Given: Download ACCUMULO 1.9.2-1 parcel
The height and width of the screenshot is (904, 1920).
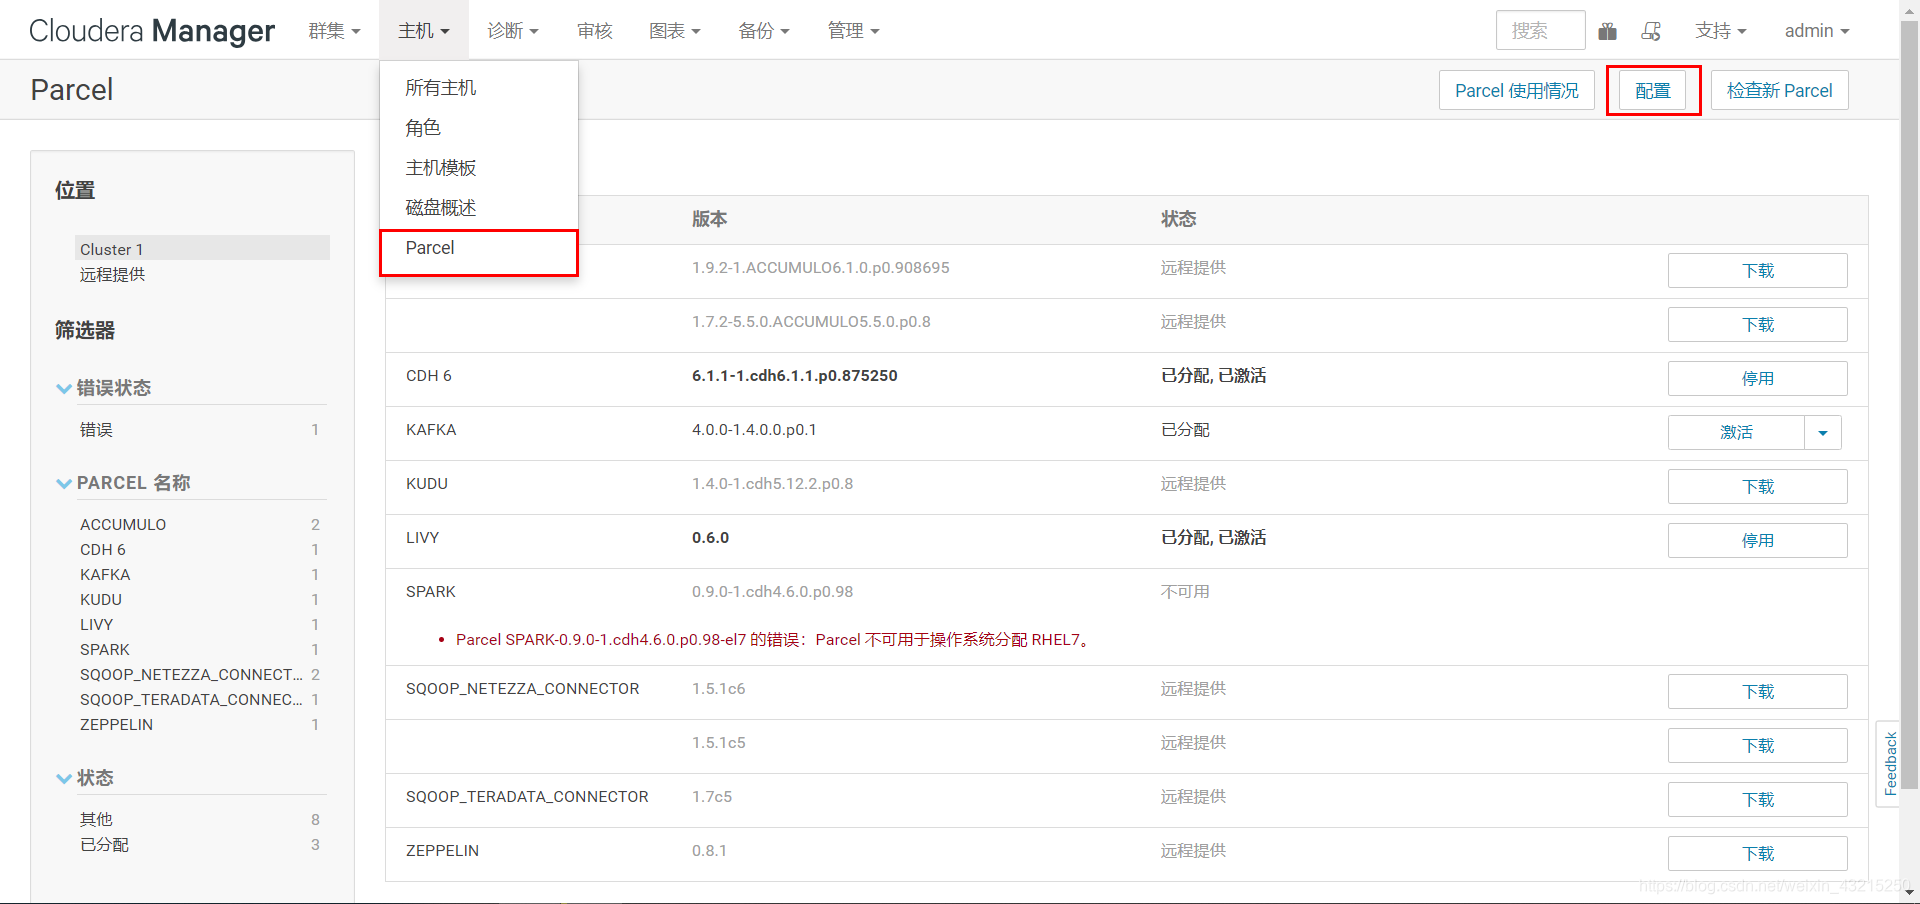Looking at the screenshot, I should click(1757, 271).
